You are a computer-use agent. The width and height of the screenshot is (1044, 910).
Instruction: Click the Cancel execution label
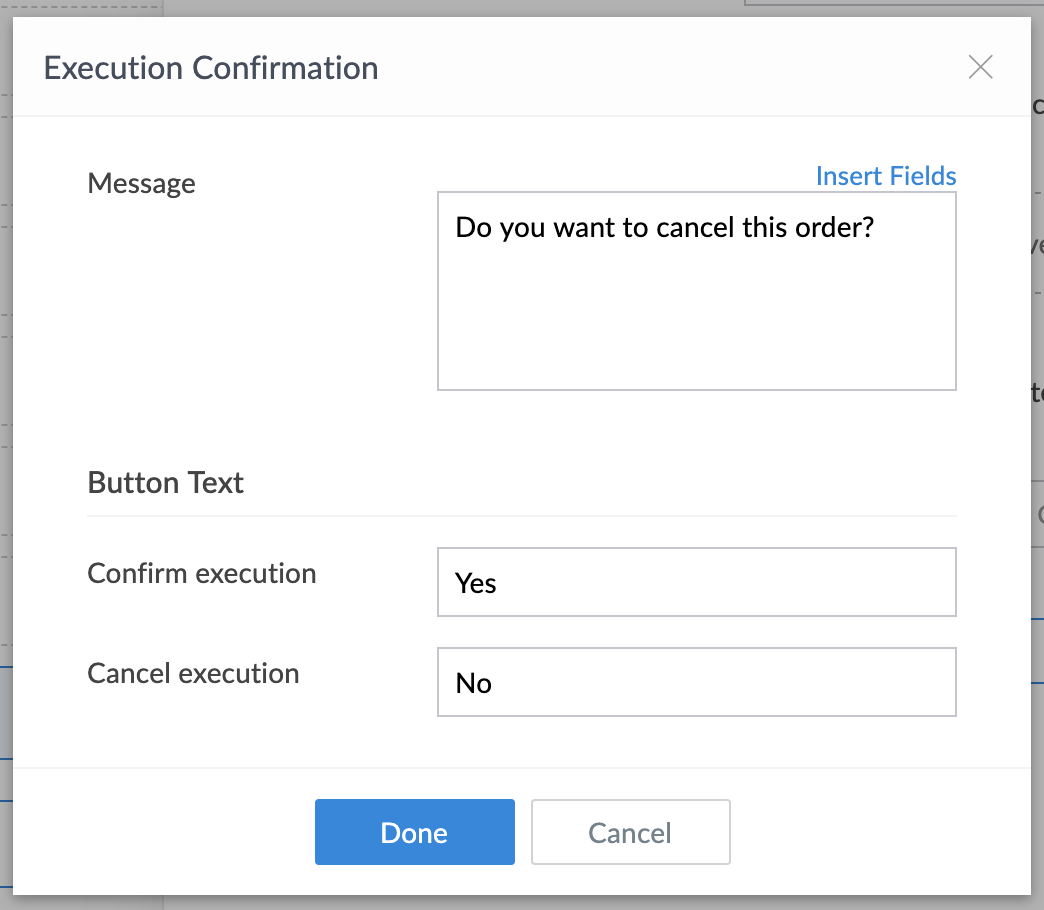pos(193,674)
